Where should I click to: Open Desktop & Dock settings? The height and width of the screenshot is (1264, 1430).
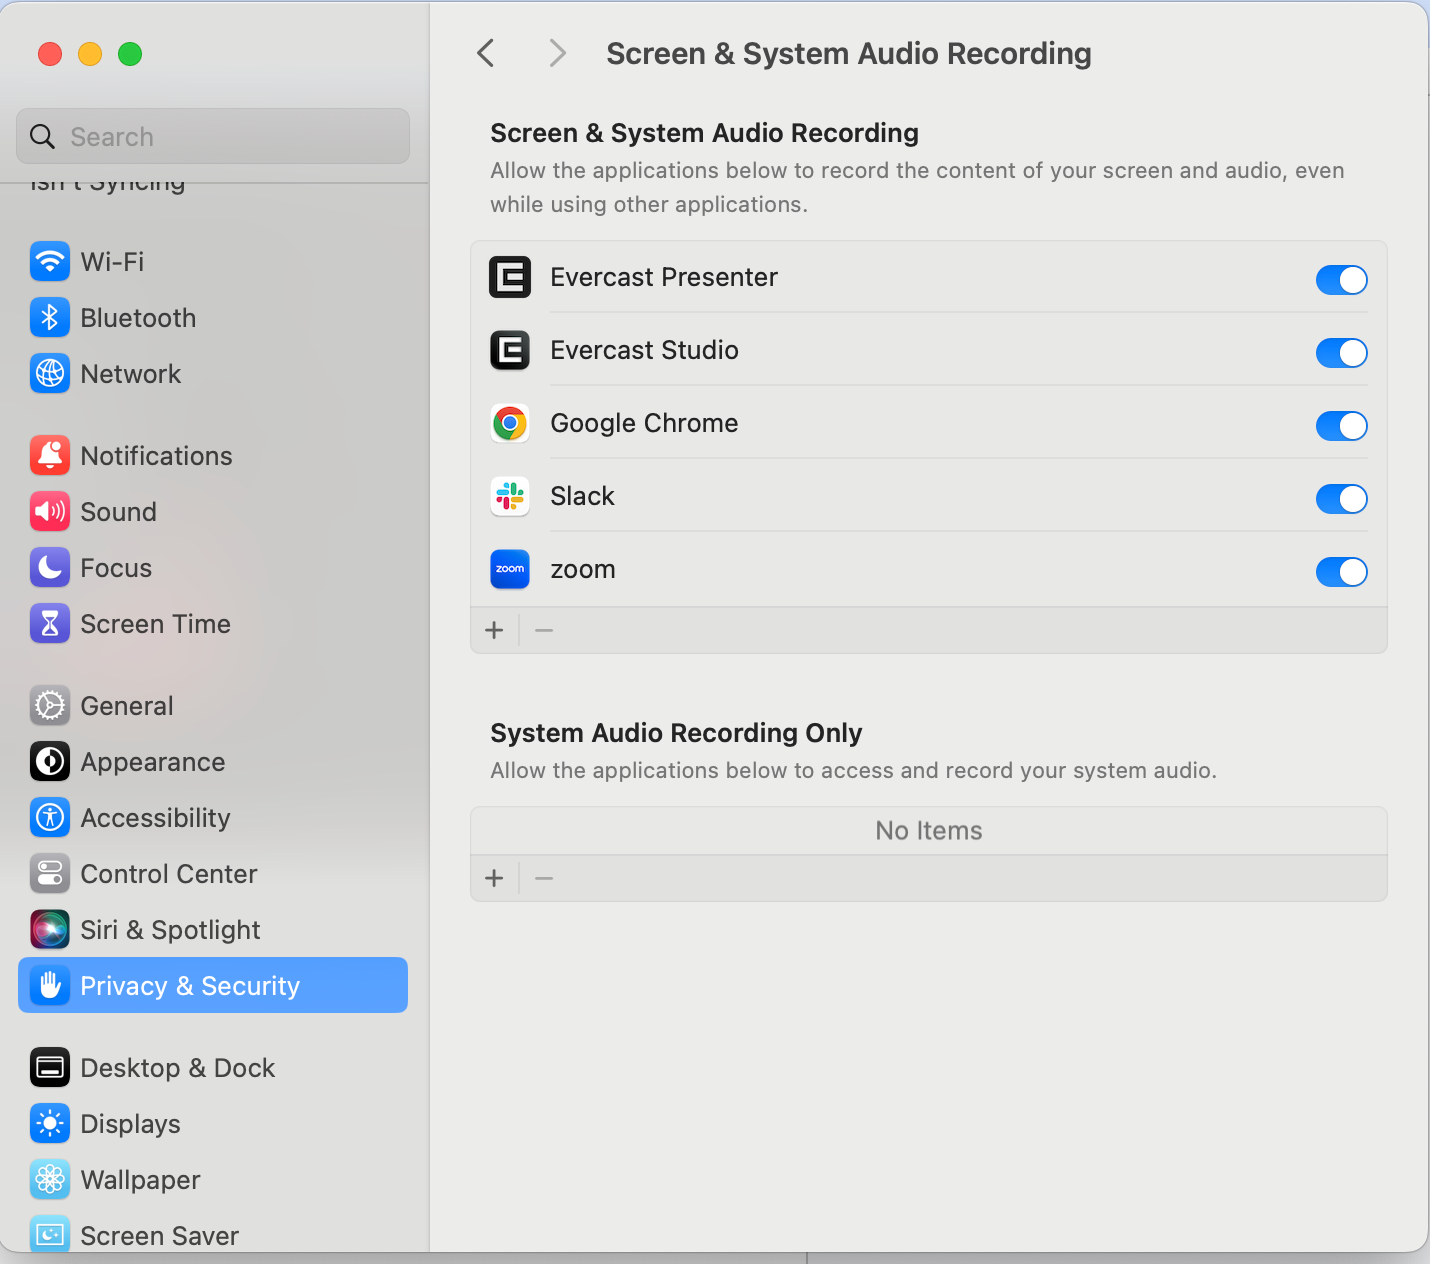tap(213, 1068)
